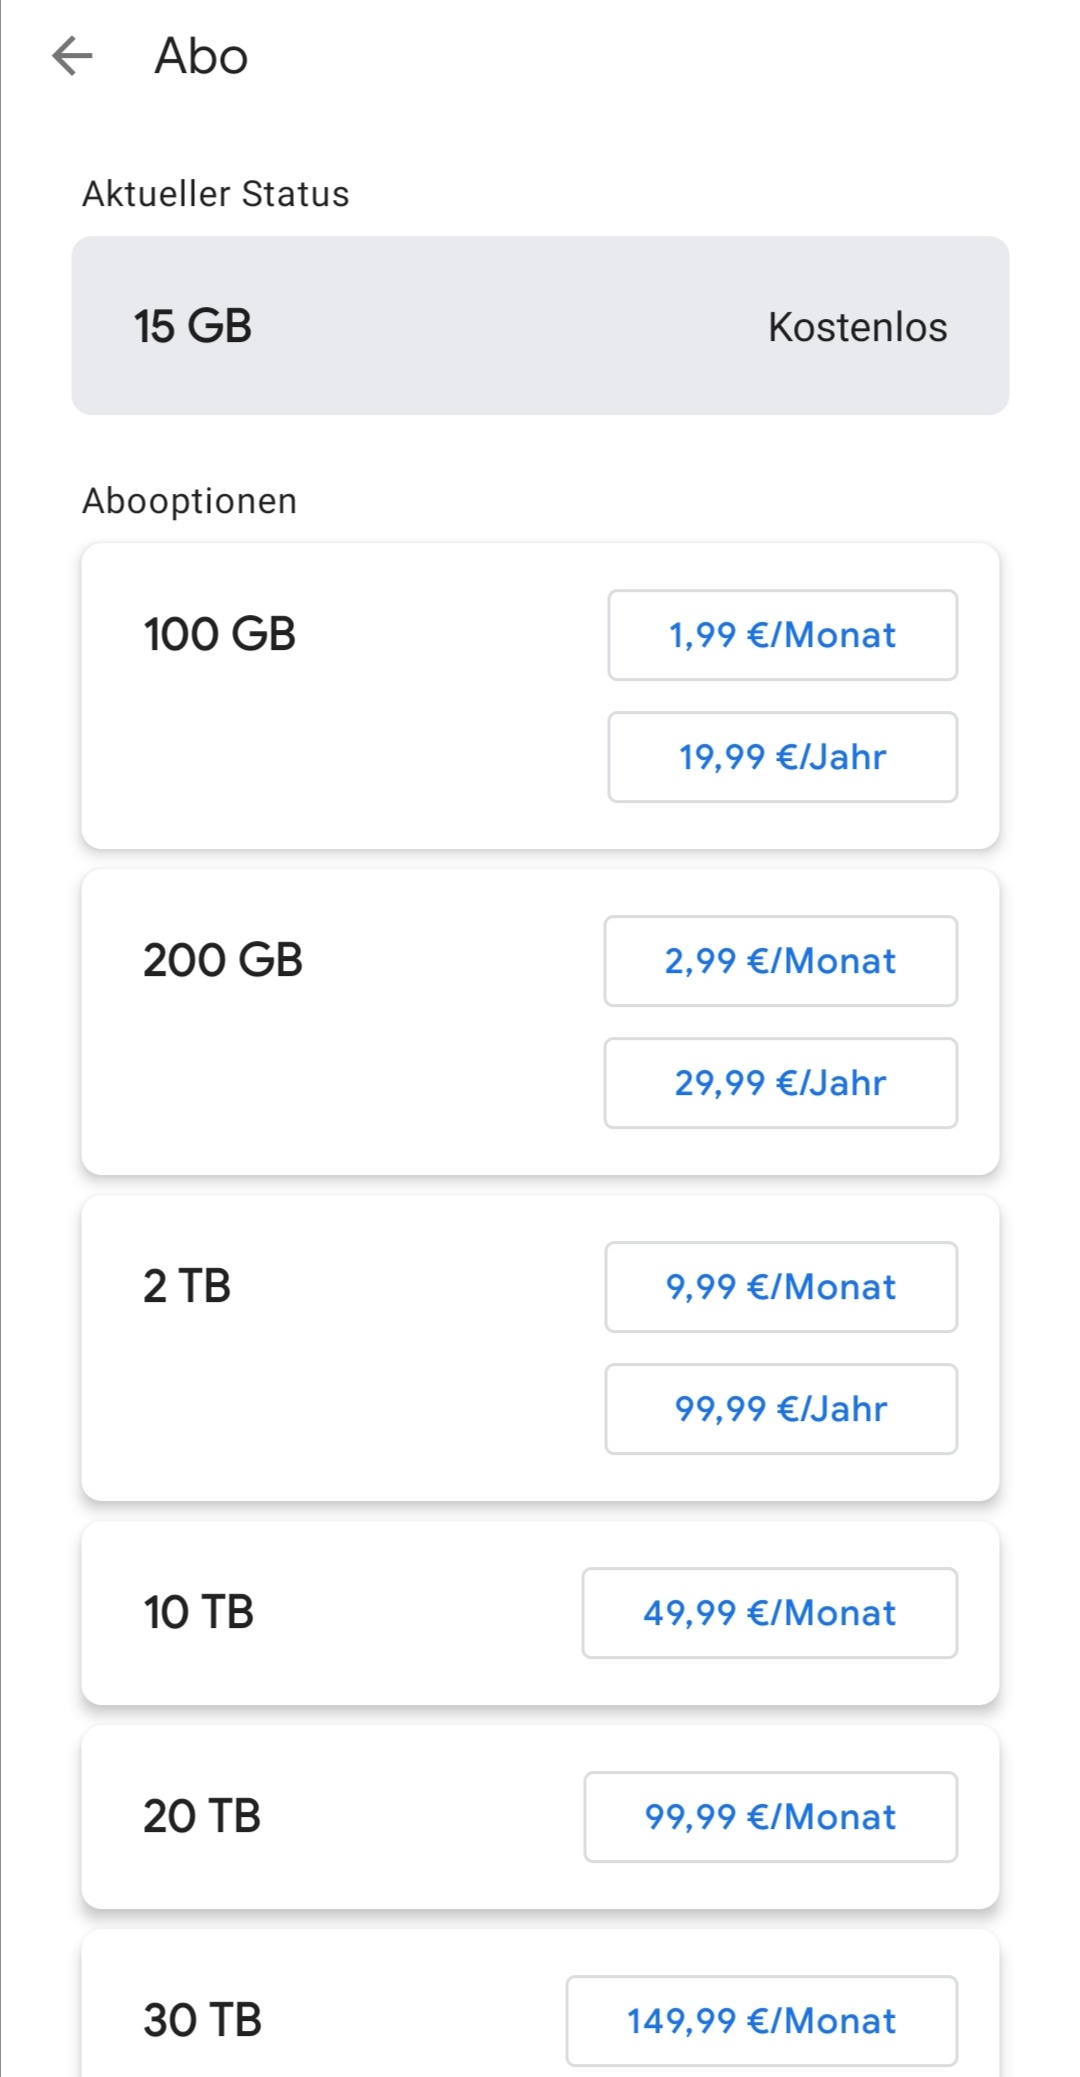Click the Kostenlos text
Image resolution: width=1080 pixels, height=2077 pixels.
(x=857, y=327)
